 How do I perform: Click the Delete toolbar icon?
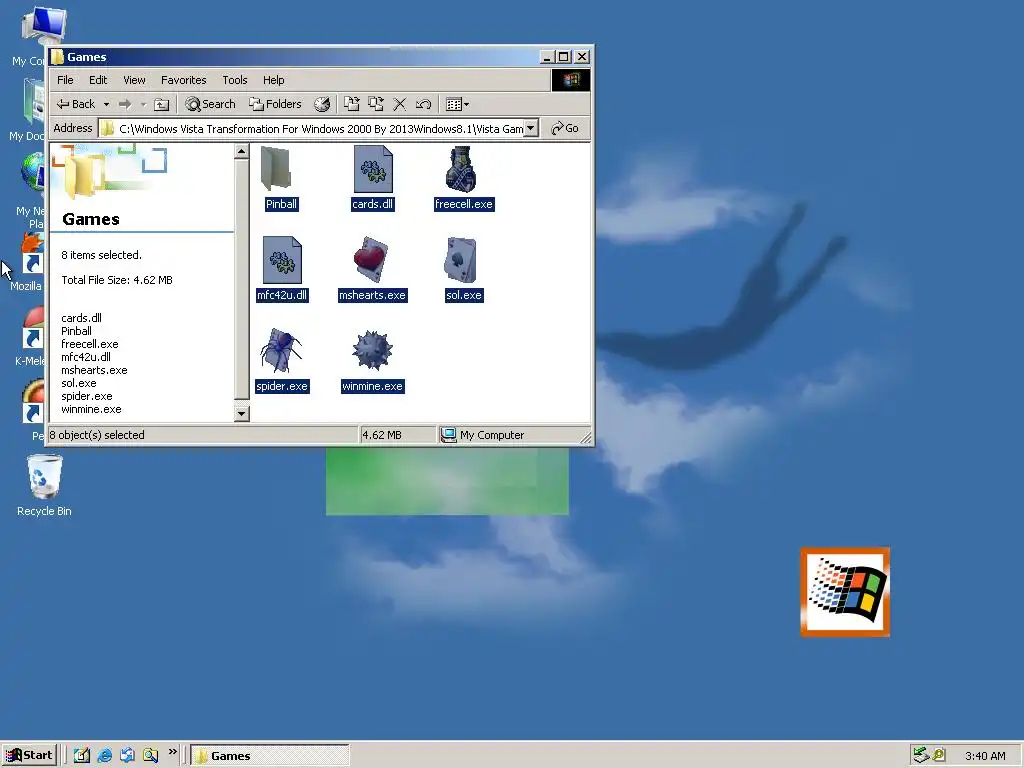coord(400,104)
